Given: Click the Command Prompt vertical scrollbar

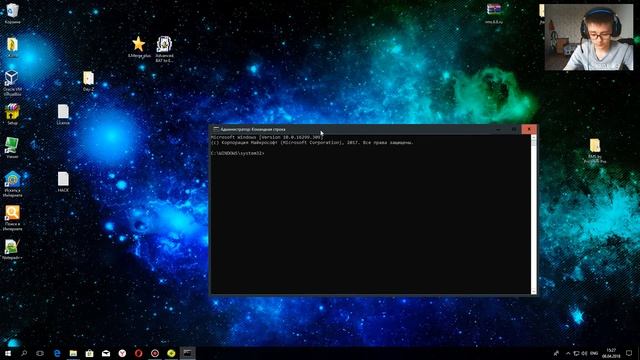Looking at the screenshot, I should coord(533,214).
